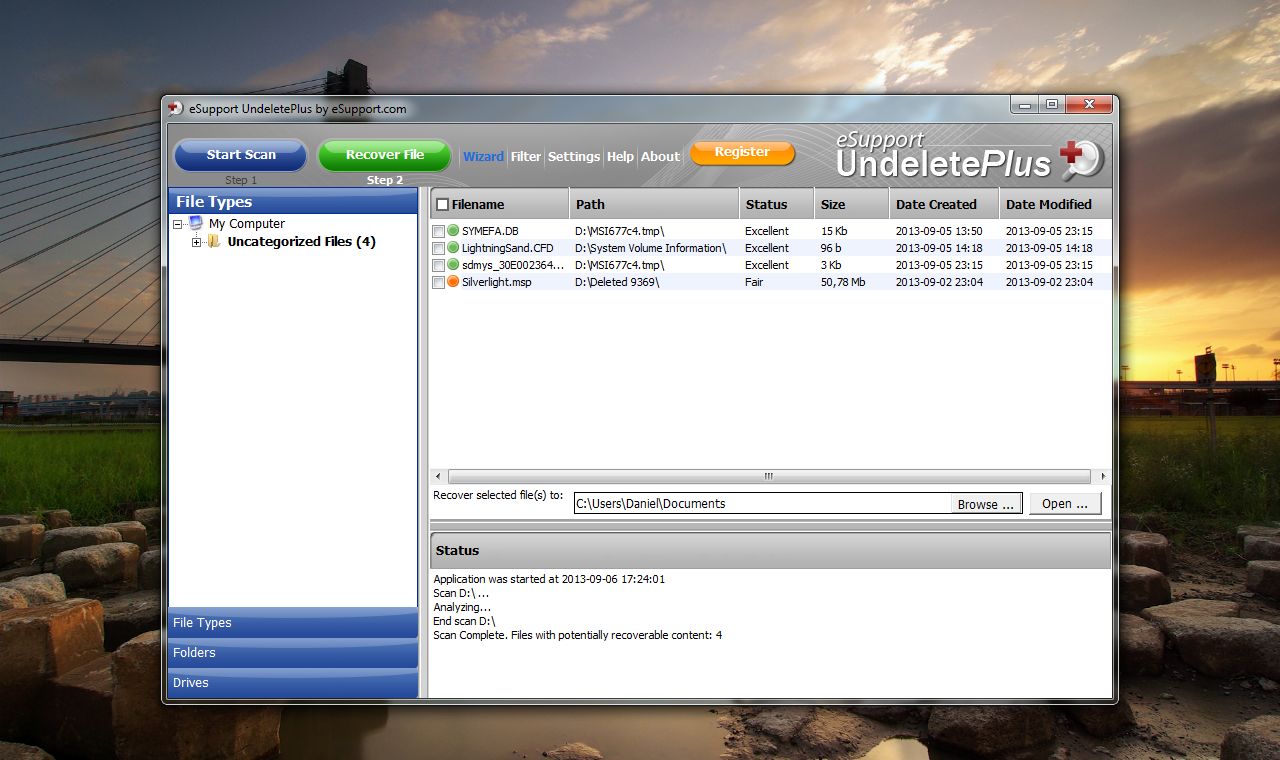Click the Status panel header
The width and height of the screenshot is (1280, 760).
click(x=770, y=550)
